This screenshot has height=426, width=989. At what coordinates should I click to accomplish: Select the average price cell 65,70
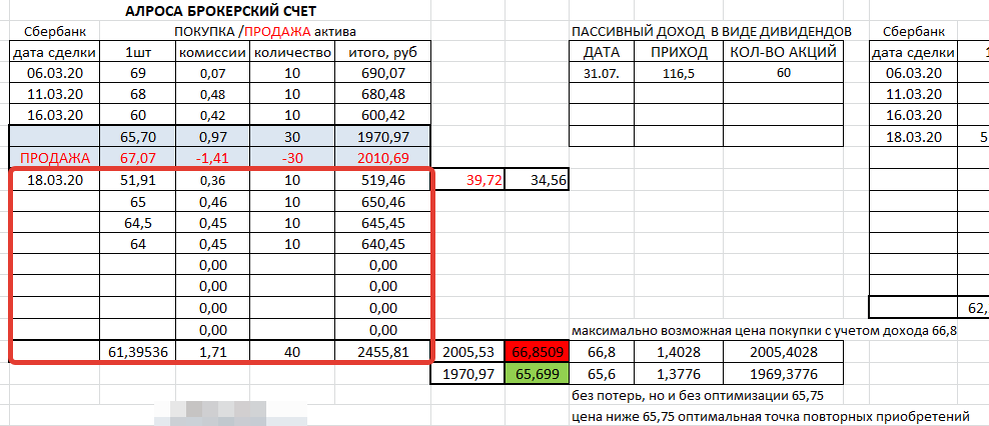click(137, 136)
